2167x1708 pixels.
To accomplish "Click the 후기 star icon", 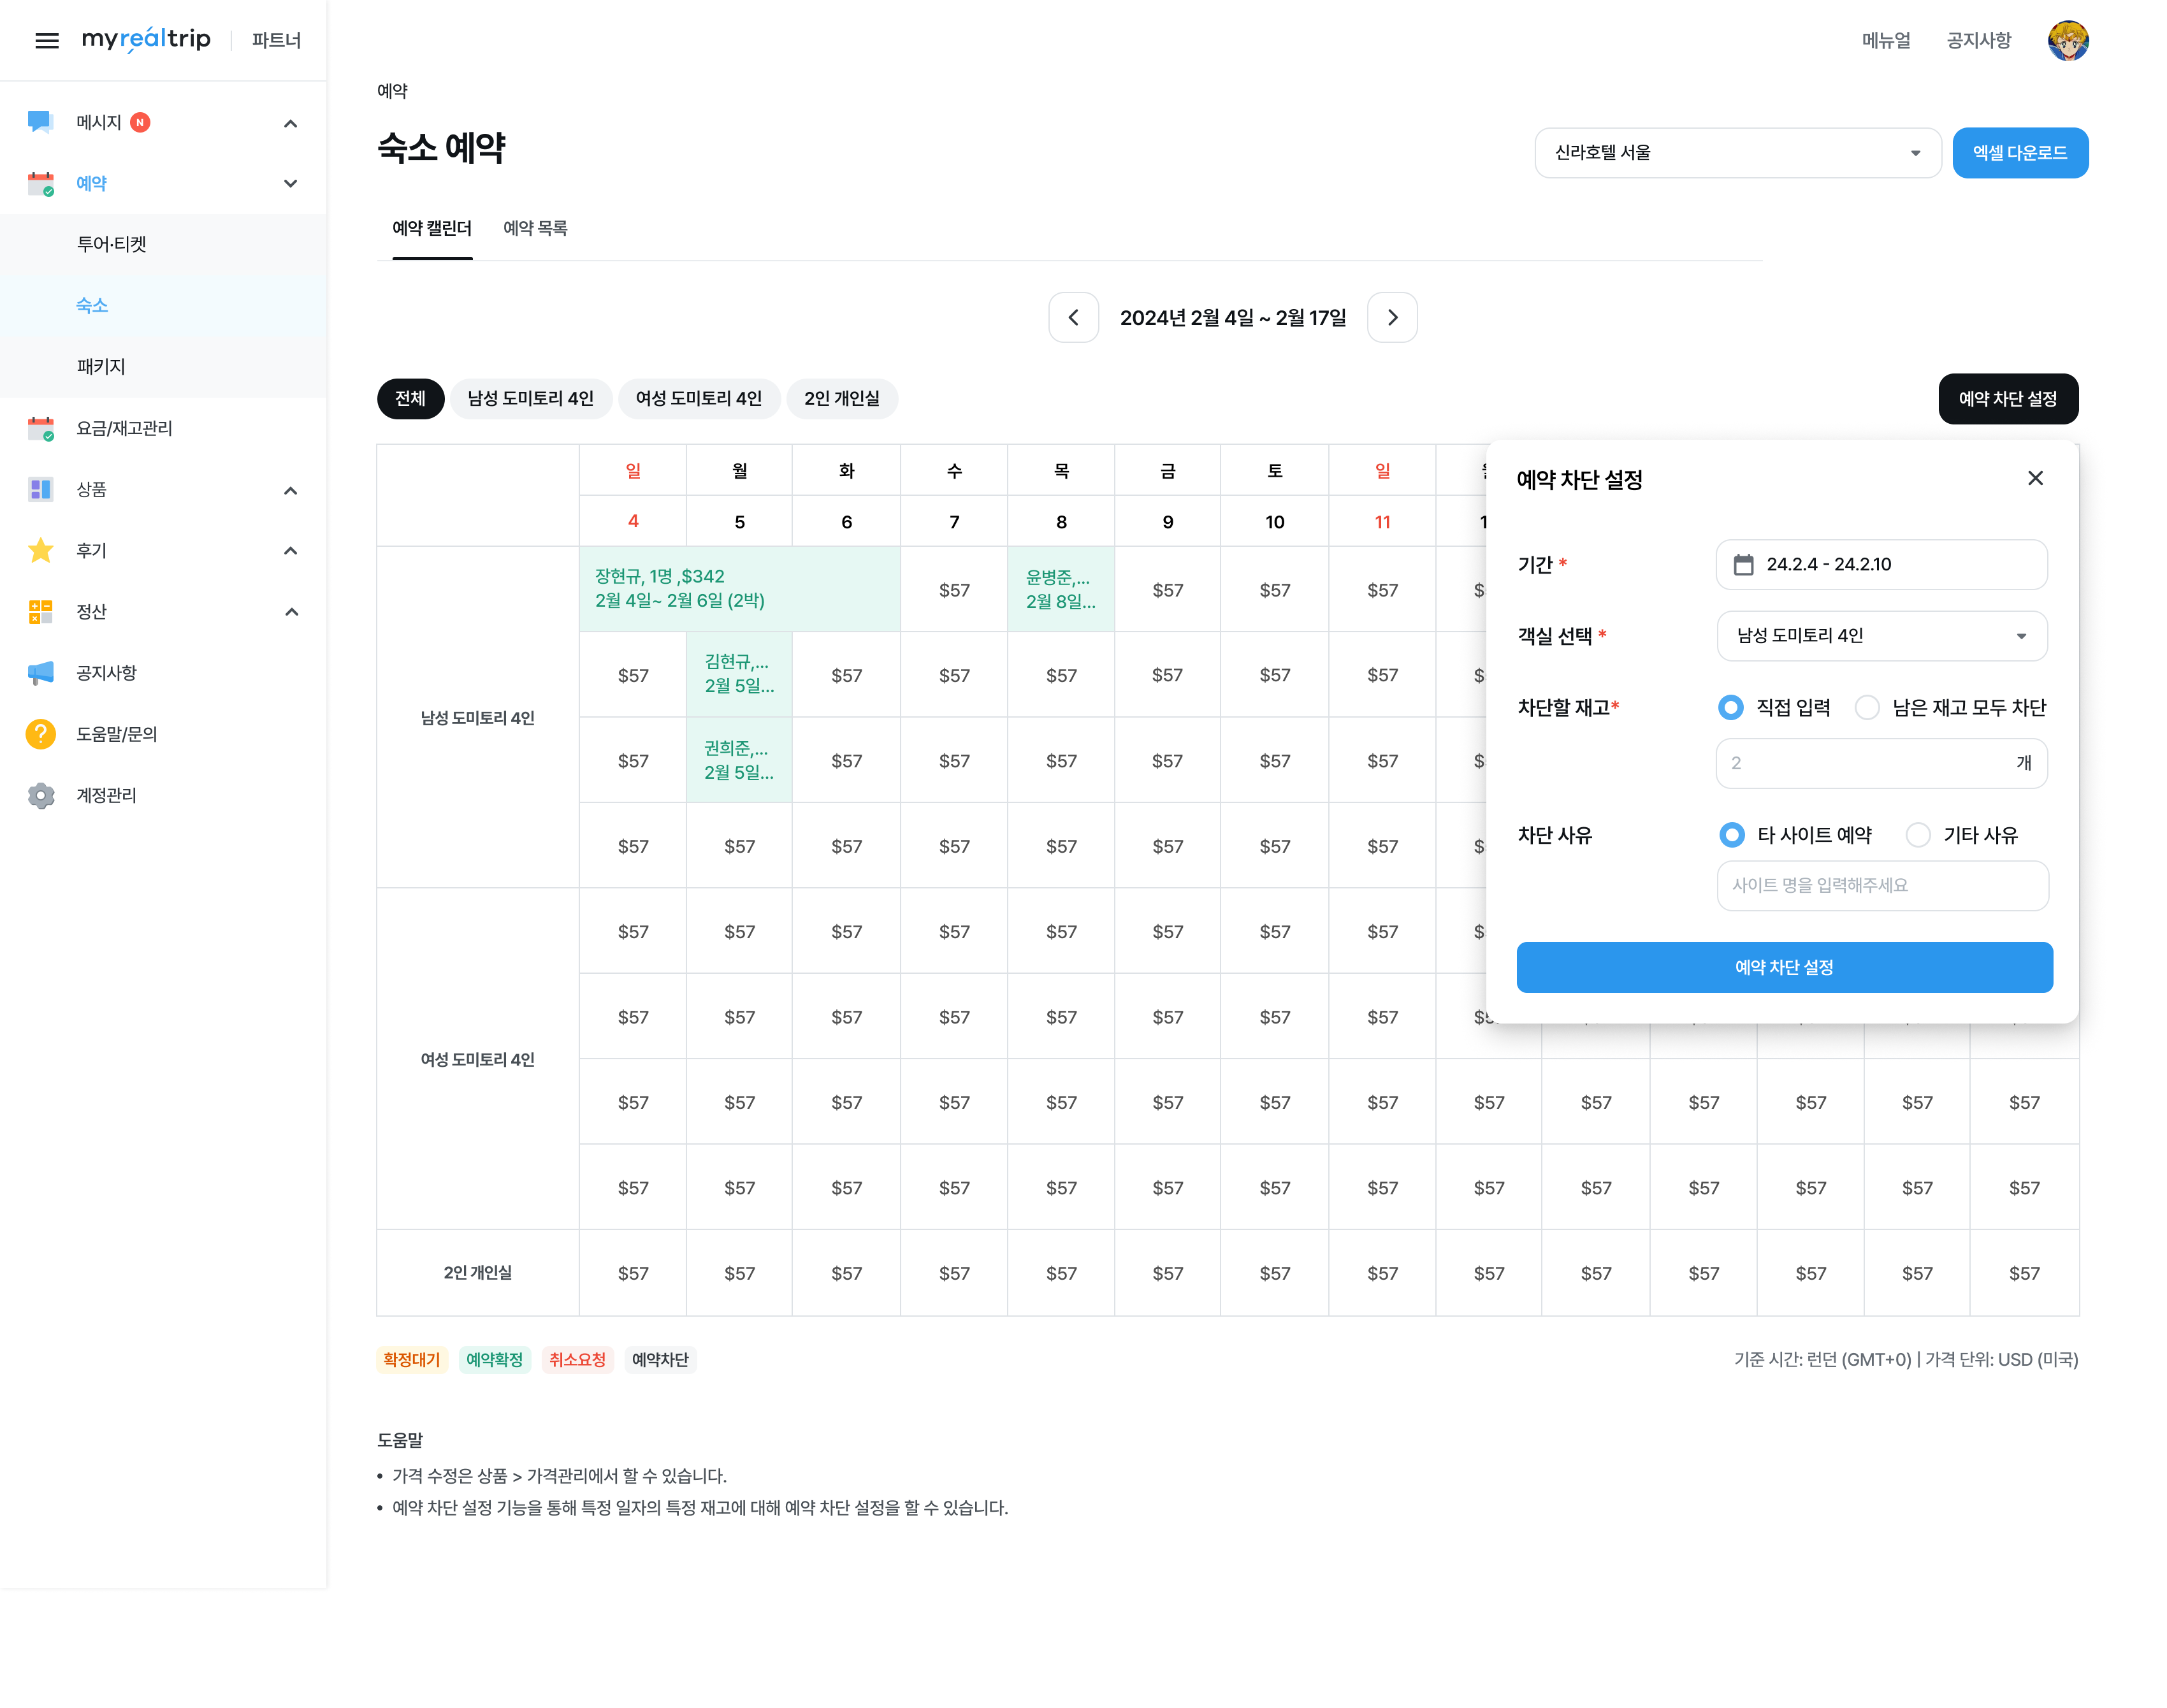I will pyautogui.click(x=40, y=550).
